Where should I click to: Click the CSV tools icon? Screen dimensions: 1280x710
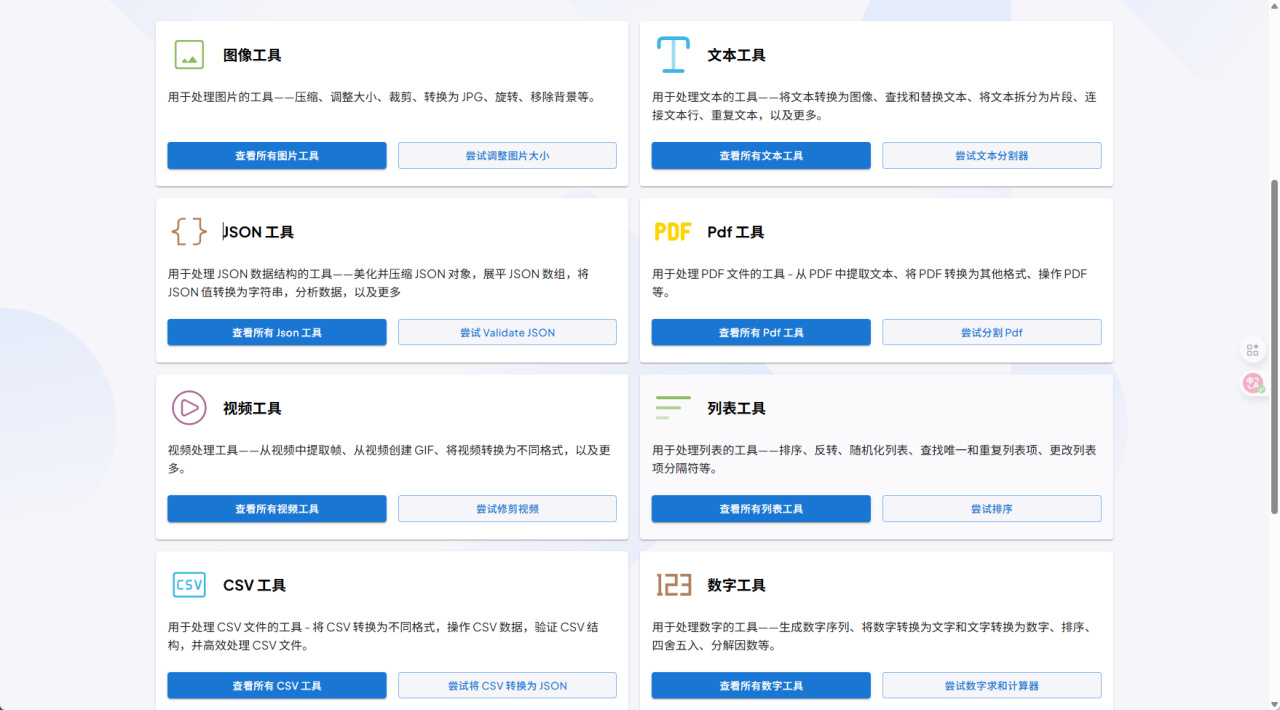click(x=189, y=585)
